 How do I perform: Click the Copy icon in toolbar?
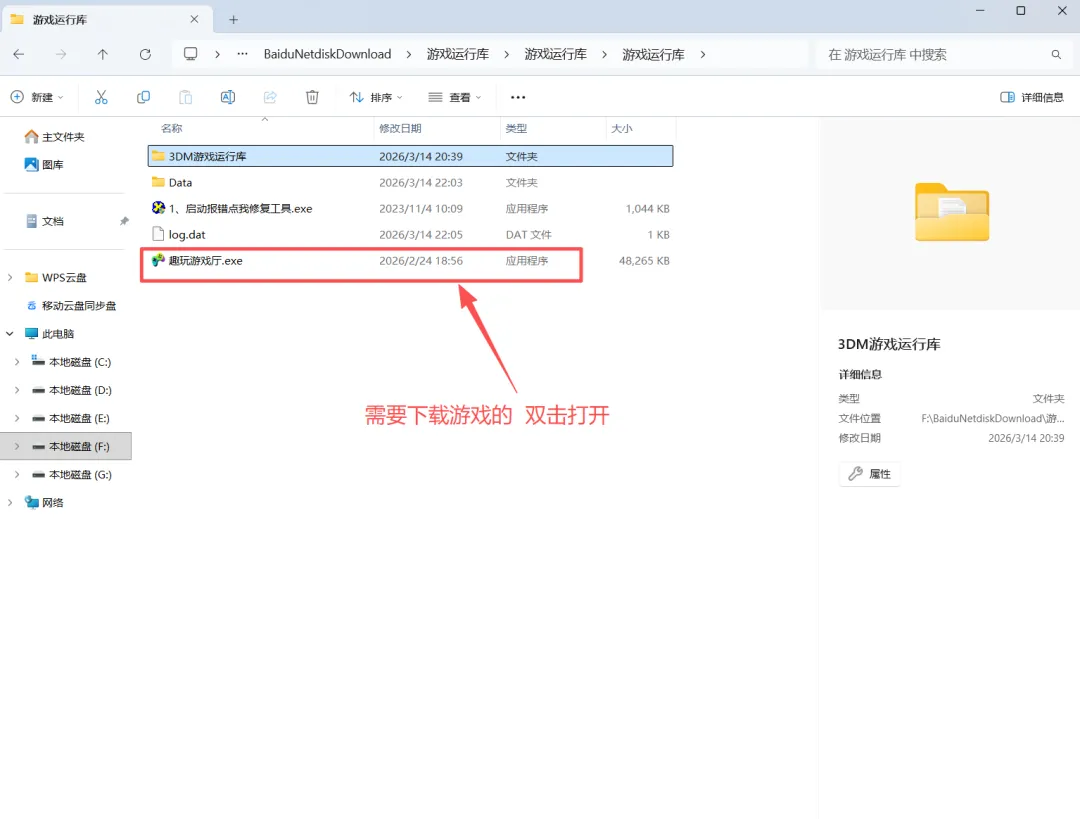tap(143, 97)
